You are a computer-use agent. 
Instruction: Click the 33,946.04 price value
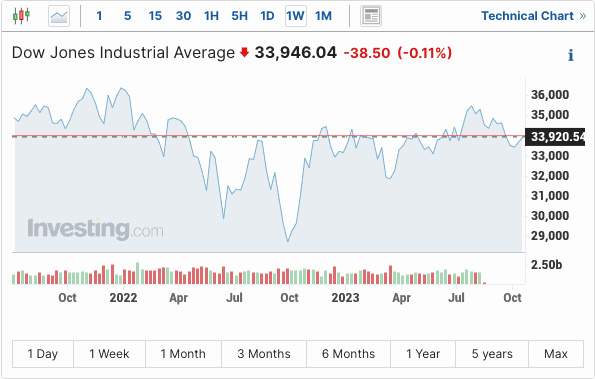coord(296,53)
